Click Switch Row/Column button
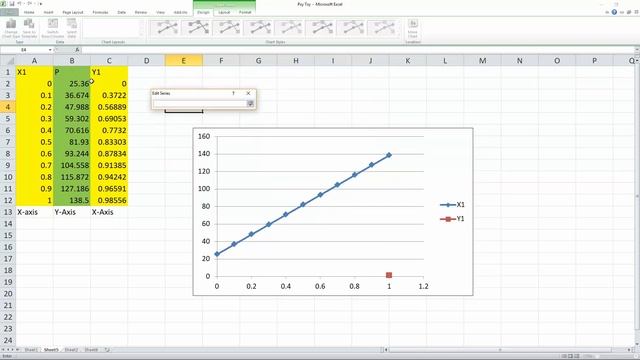This screenshot has width=640, height=360. [x=53, y=28]
